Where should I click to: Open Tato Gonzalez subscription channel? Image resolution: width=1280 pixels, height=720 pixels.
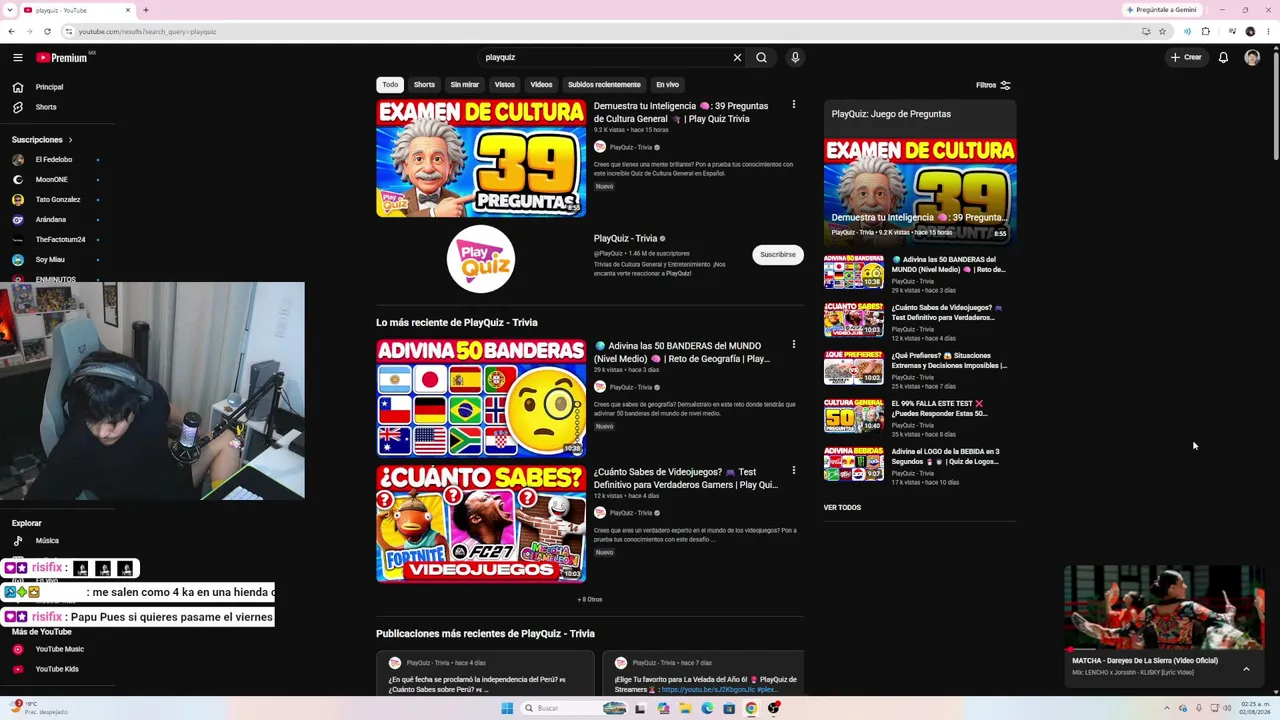57,200
